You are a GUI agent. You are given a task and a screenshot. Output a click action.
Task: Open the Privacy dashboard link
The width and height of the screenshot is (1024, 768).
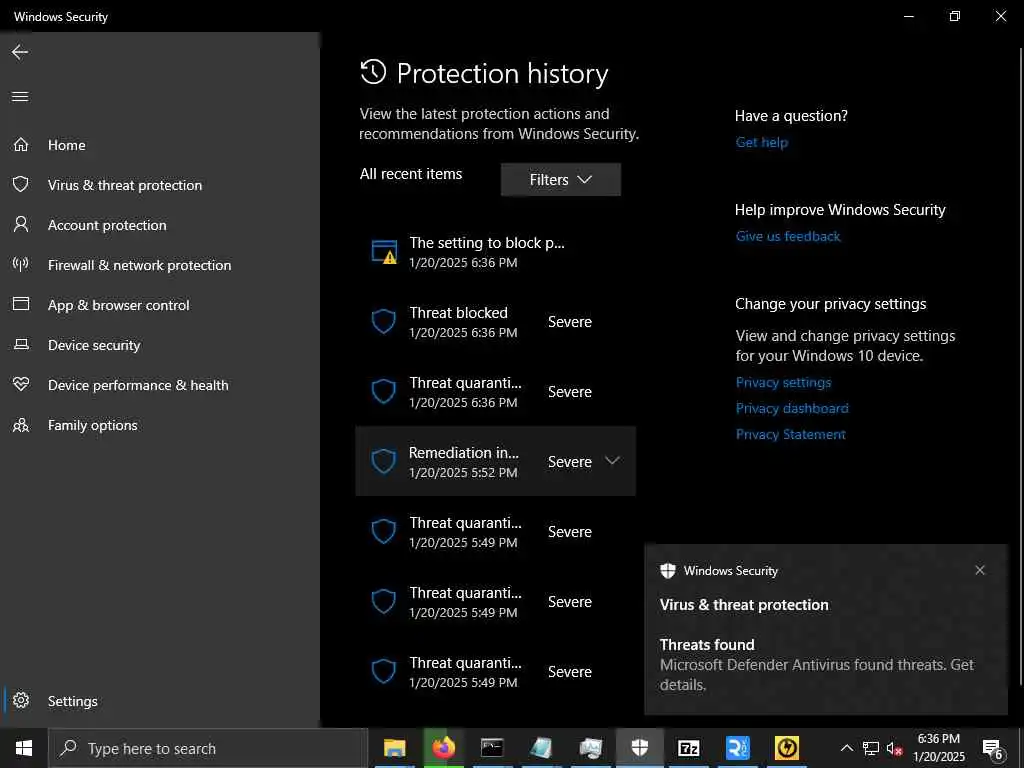(x=792, y=408)
